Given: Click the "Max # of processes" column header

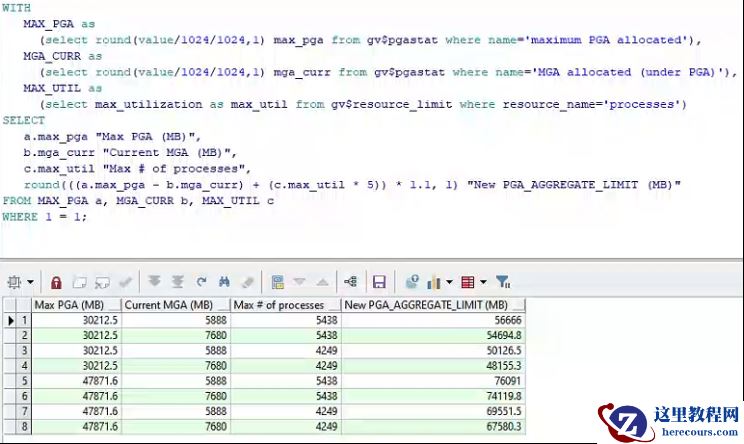Looking at the screenshot, I should pyautogui.click(x=284, y=305).
